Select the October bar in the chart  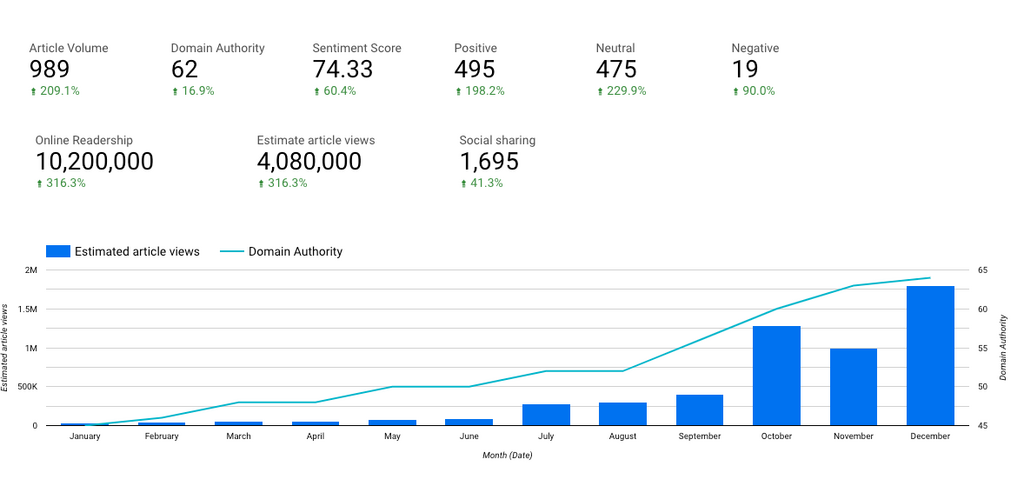point(776,376)
